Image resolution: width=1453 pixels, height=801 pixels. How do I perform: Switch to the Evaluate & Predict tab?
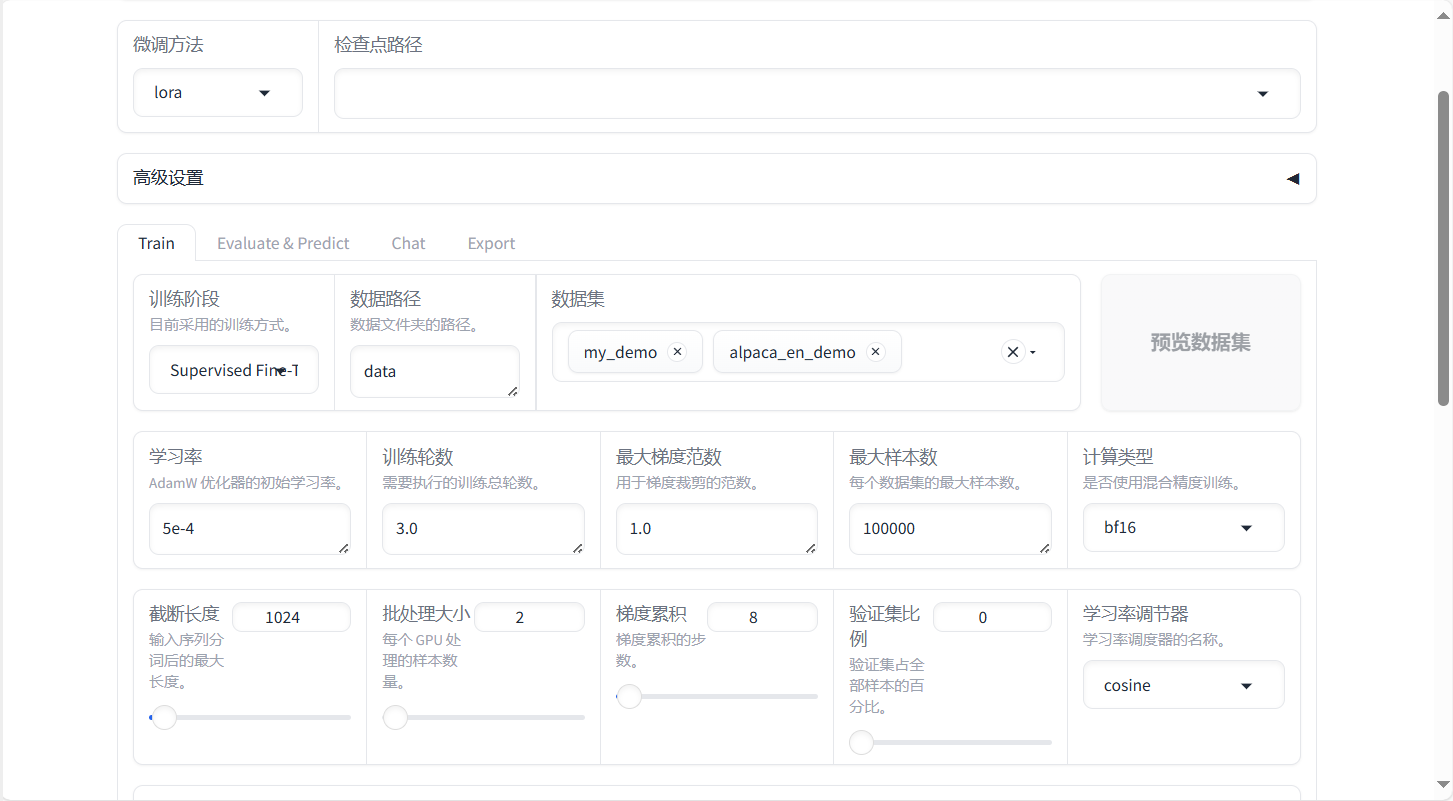[283, 244]
